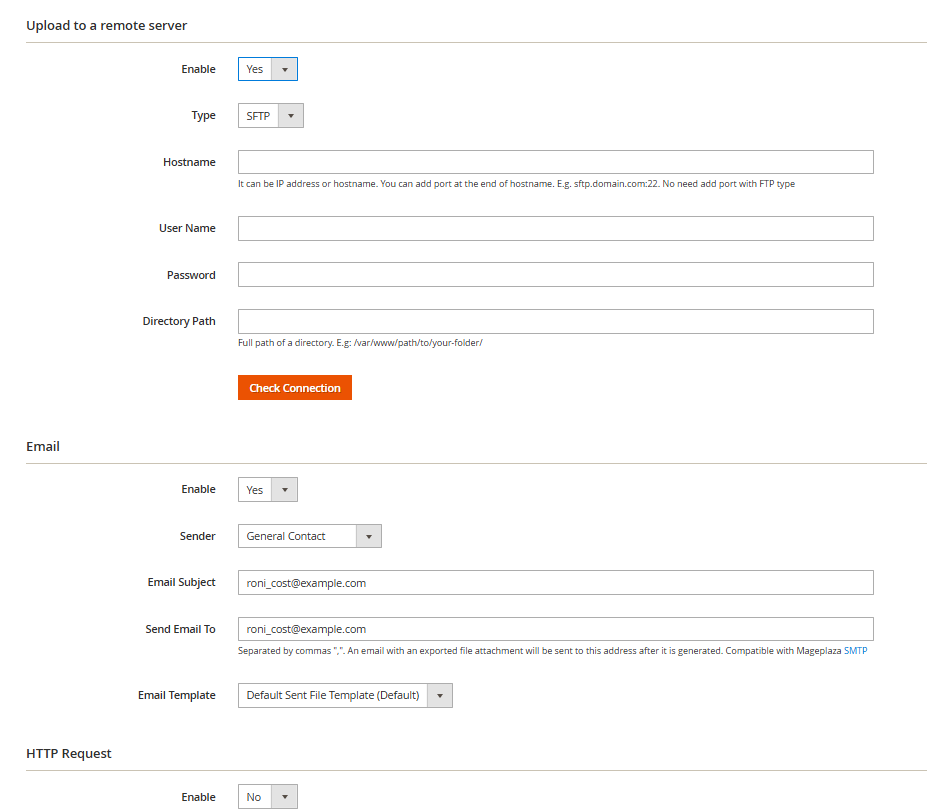The height and width of the screenshot is (812, 927).
Task: Open the Enable dropdown under Upload to a remote server
Action: coord(267,69)
